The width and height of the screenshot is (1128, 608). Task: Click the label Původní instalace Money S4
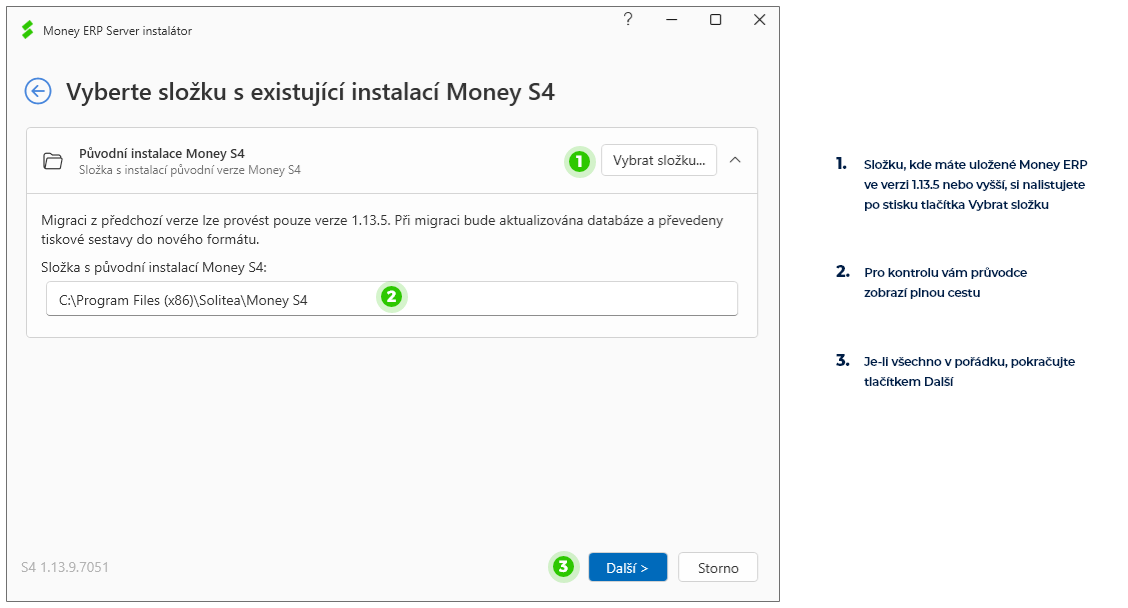tap(162, 153)
